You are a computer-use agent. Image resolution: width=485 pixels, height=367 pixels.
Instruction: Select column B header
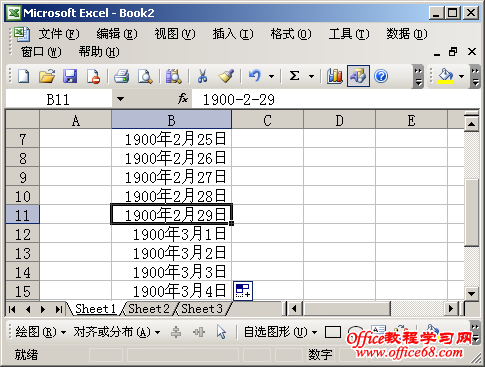click(x=171, y=120)
